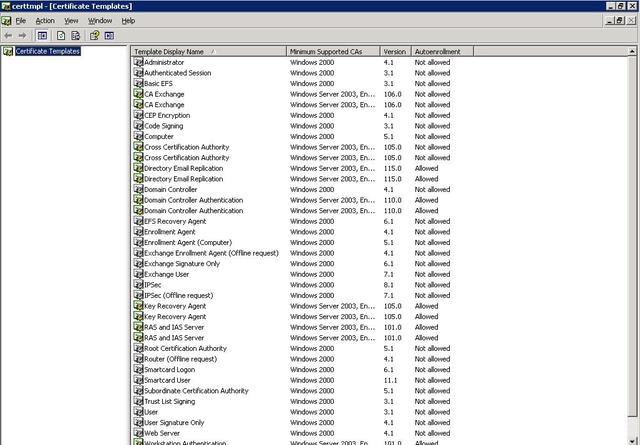Click the scrollbar up arrow of the list
Image resolution: width=640 pixels, height=445 pixels.
coord(632,51)
